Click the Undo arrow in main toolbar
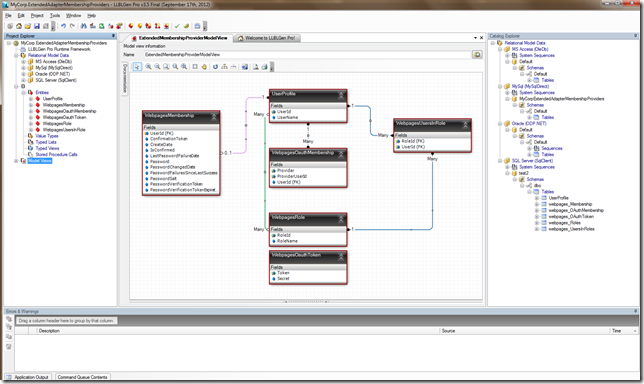Viewport: 644px width, 384px height. (x=63, y=26)
